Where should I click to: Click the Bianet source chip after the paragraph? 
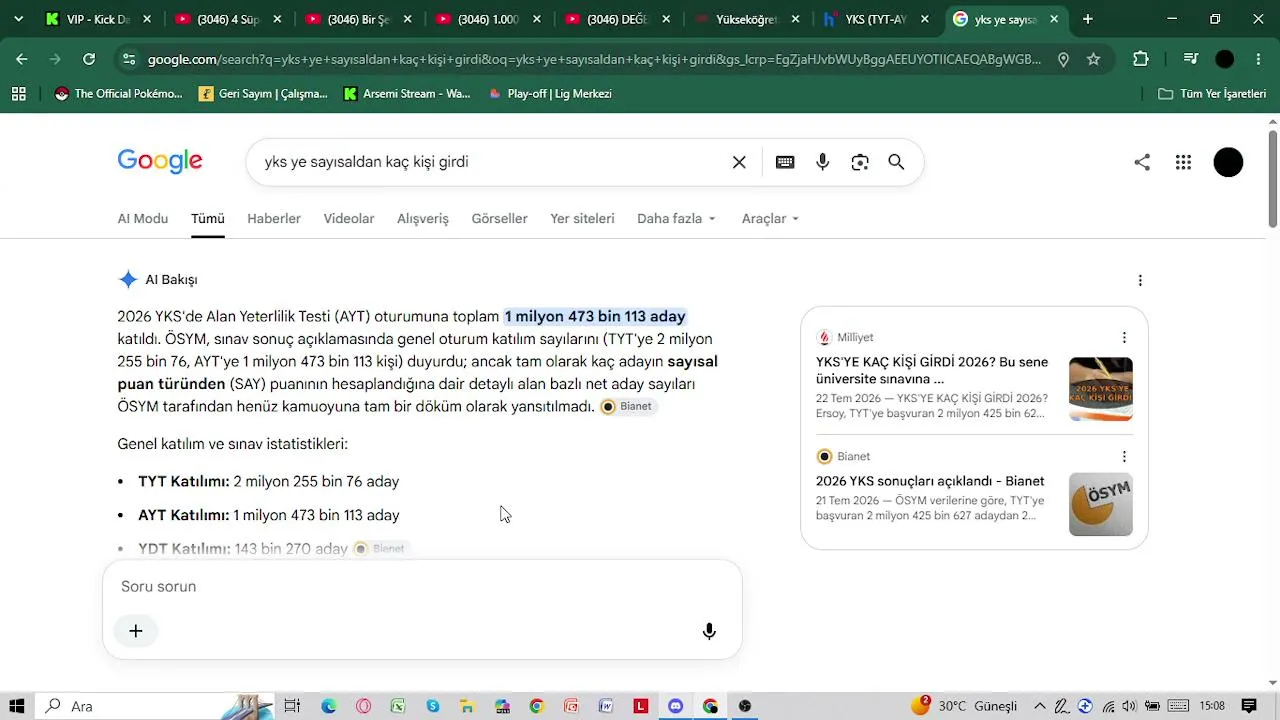[x=628, y=406]
